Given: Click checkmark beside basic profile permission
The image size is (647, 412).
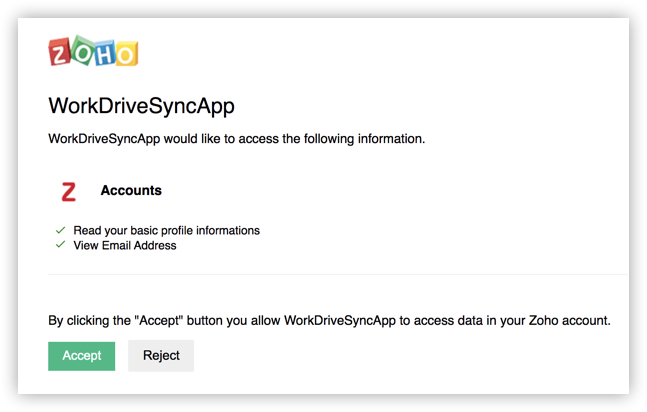Looking at the screenshot, I should click(x=61, y=230).
